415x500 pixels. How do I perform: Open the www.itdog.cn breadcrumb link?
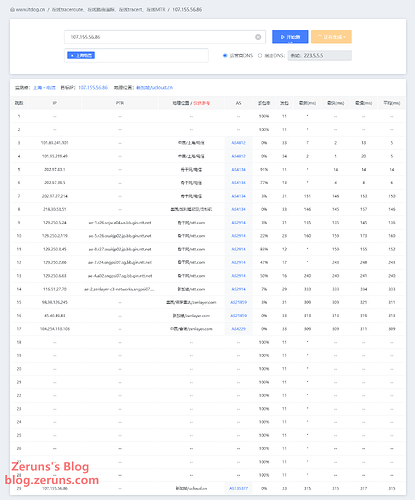30,10
